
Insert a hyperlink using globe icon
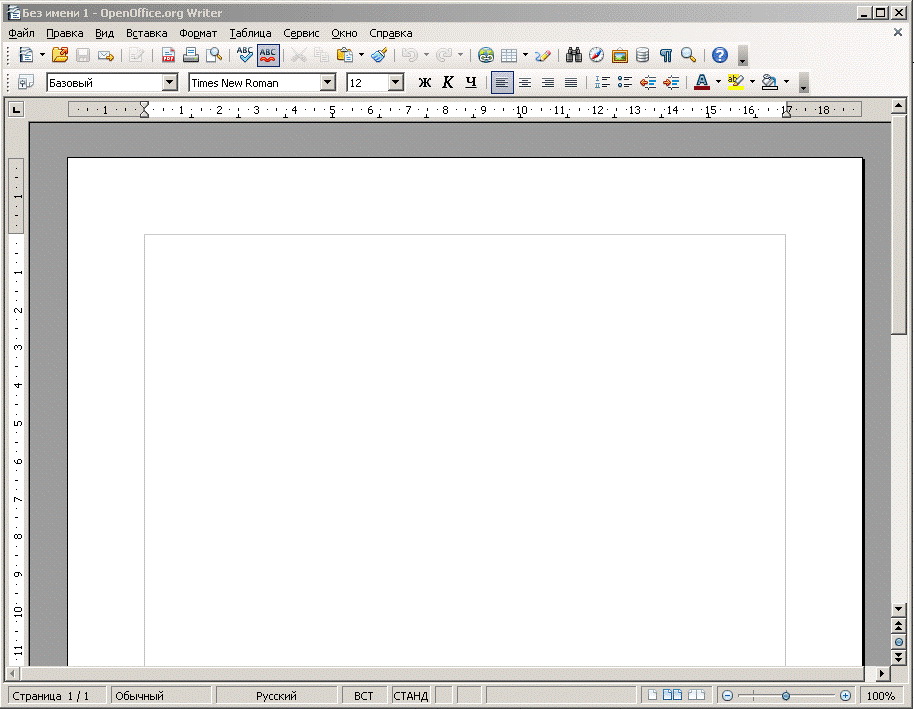(x=486, y=55)
